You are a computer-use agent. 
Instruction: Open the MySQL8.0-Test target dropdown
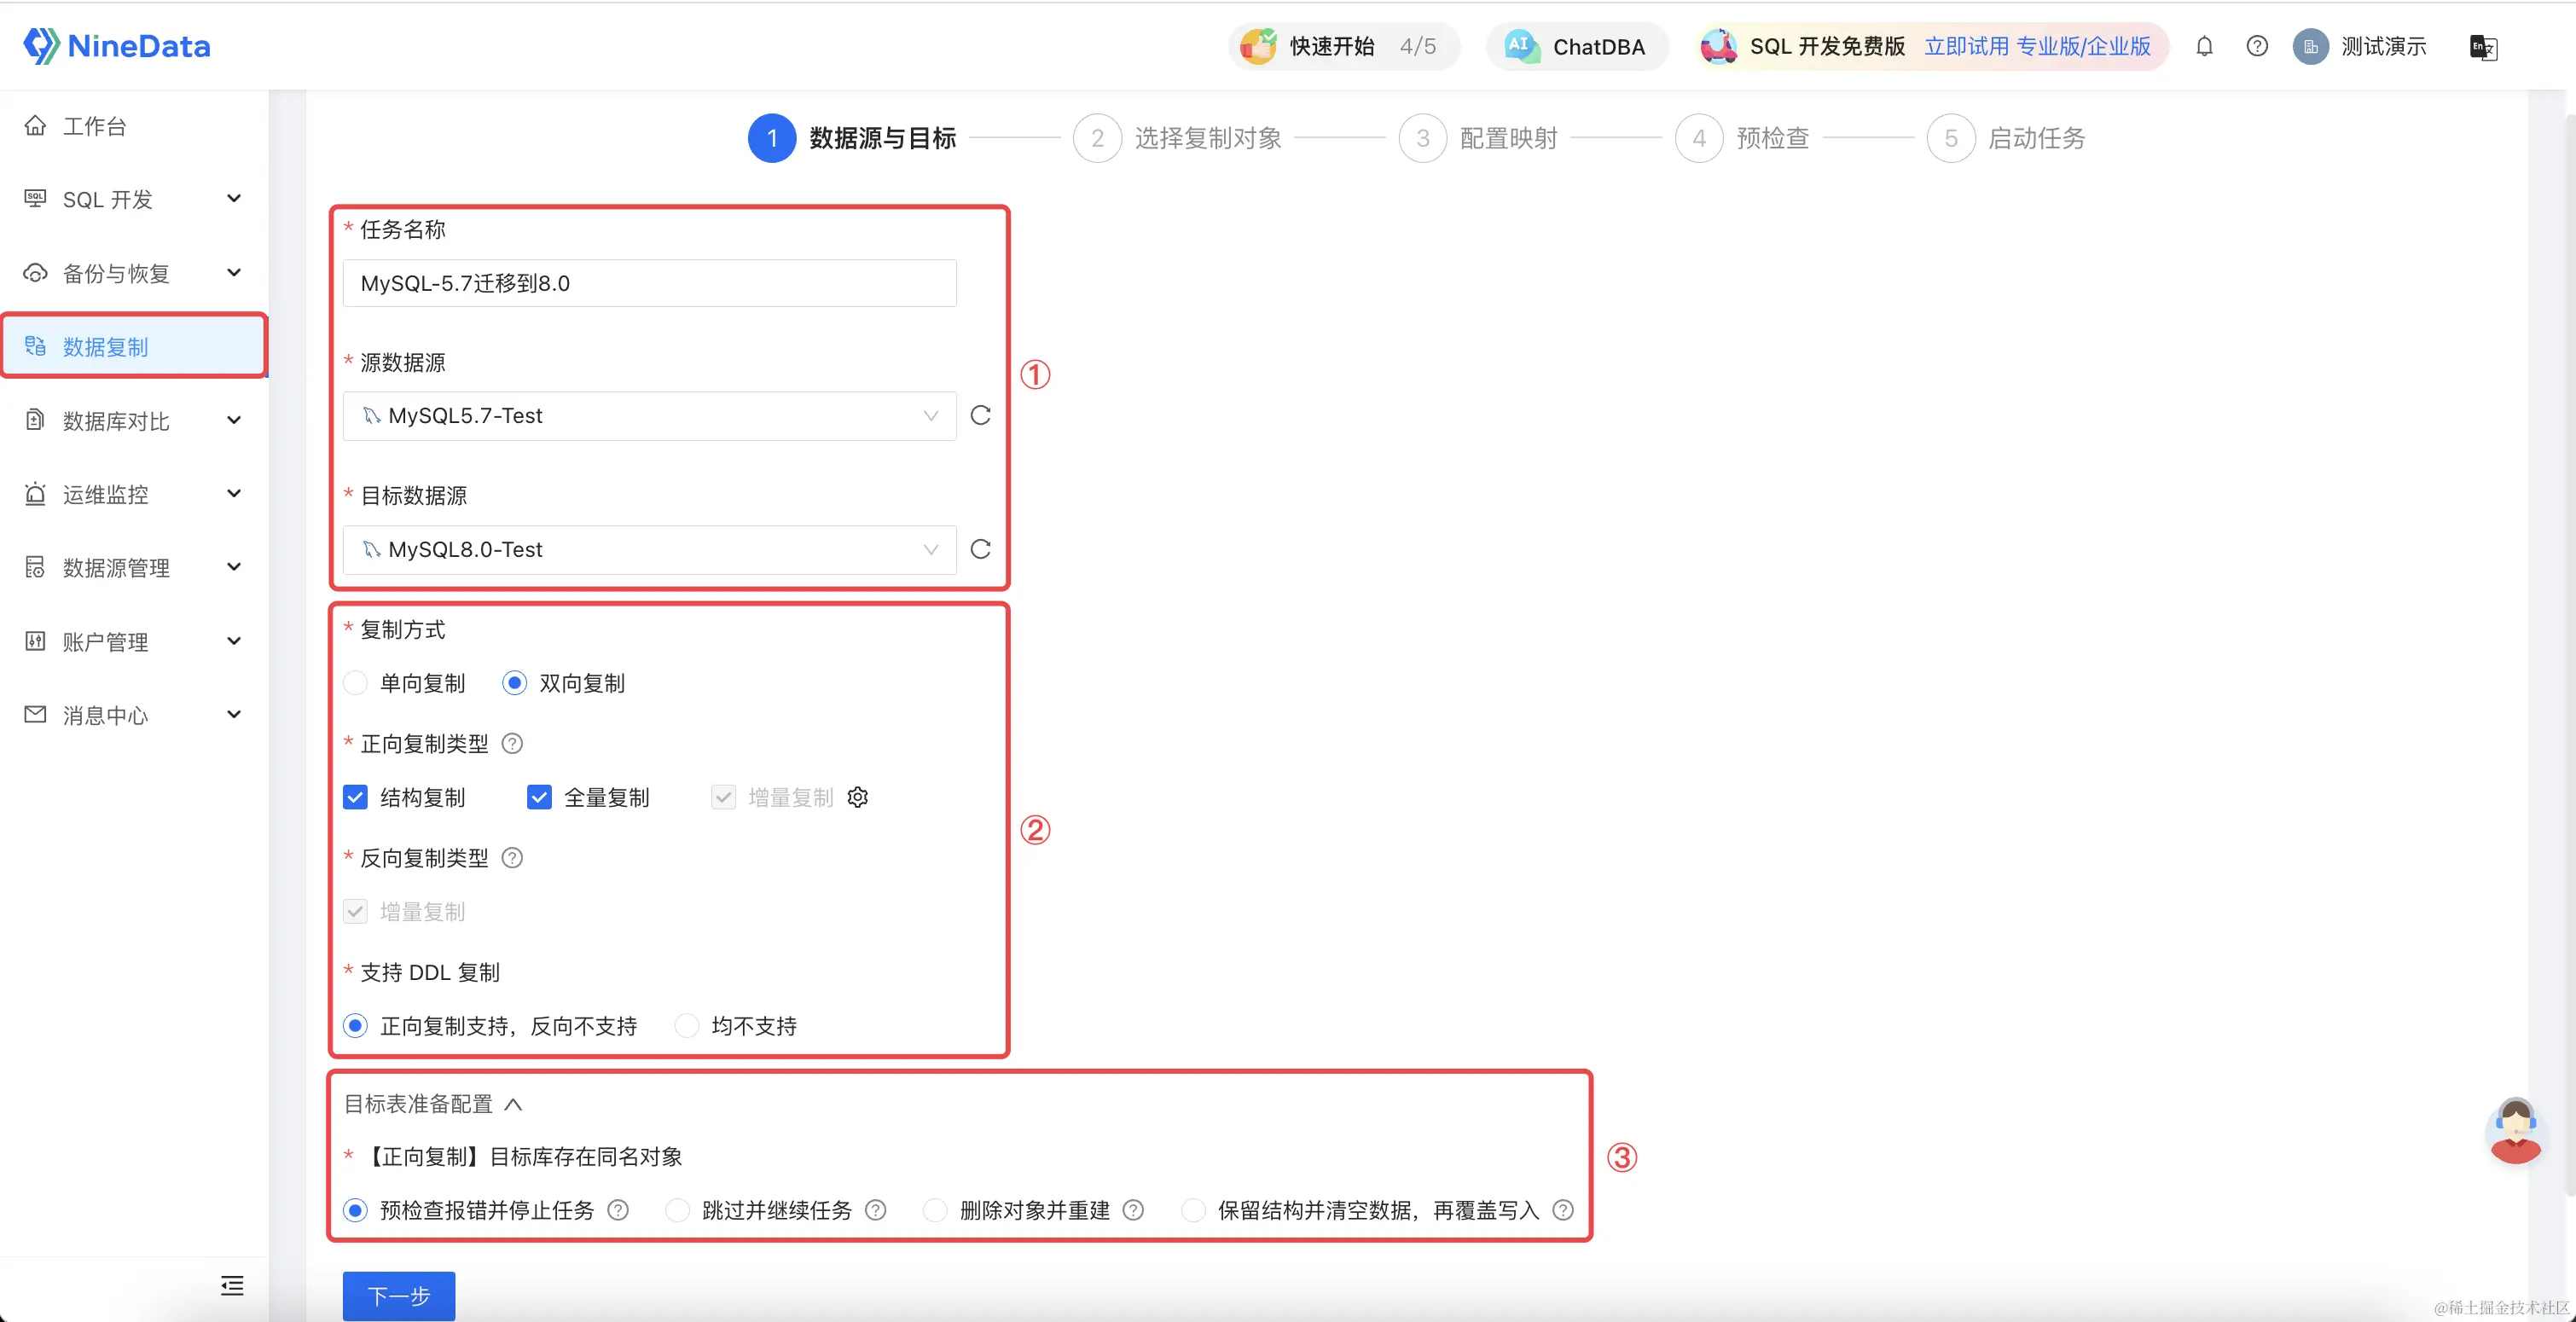648,549
